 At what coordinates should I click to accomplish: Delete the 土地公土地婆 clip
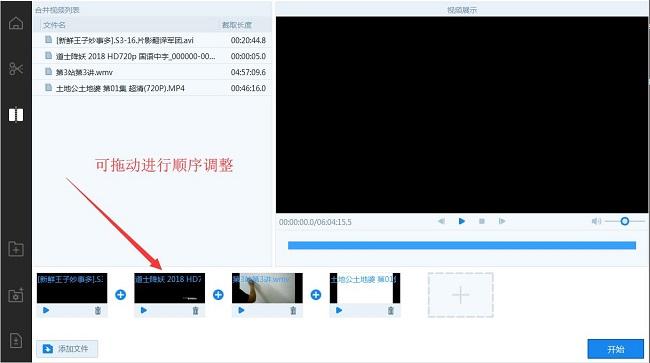pyautogui.click(x=390, y=310)
